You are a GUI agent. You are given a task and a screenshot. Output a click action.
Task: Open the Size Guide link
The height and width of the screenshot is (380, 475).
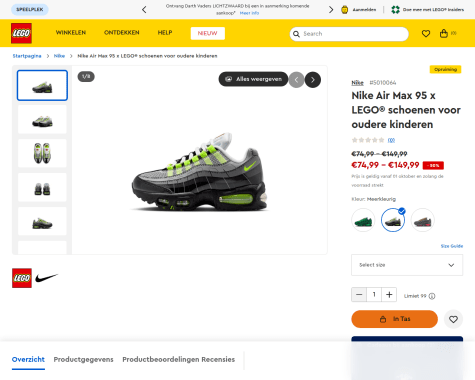click(452, 246)
